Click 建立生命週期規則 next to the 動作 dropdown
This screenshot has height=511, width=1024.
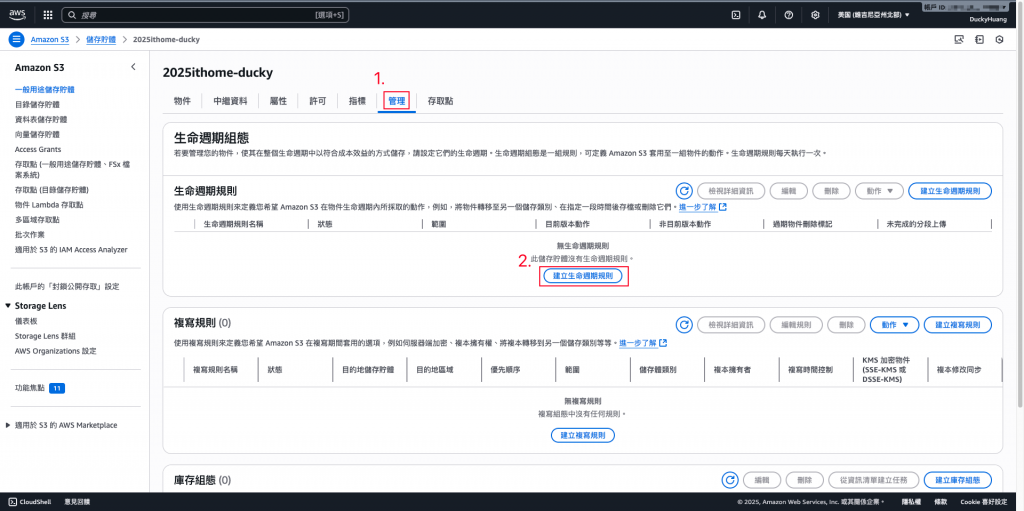950,191
